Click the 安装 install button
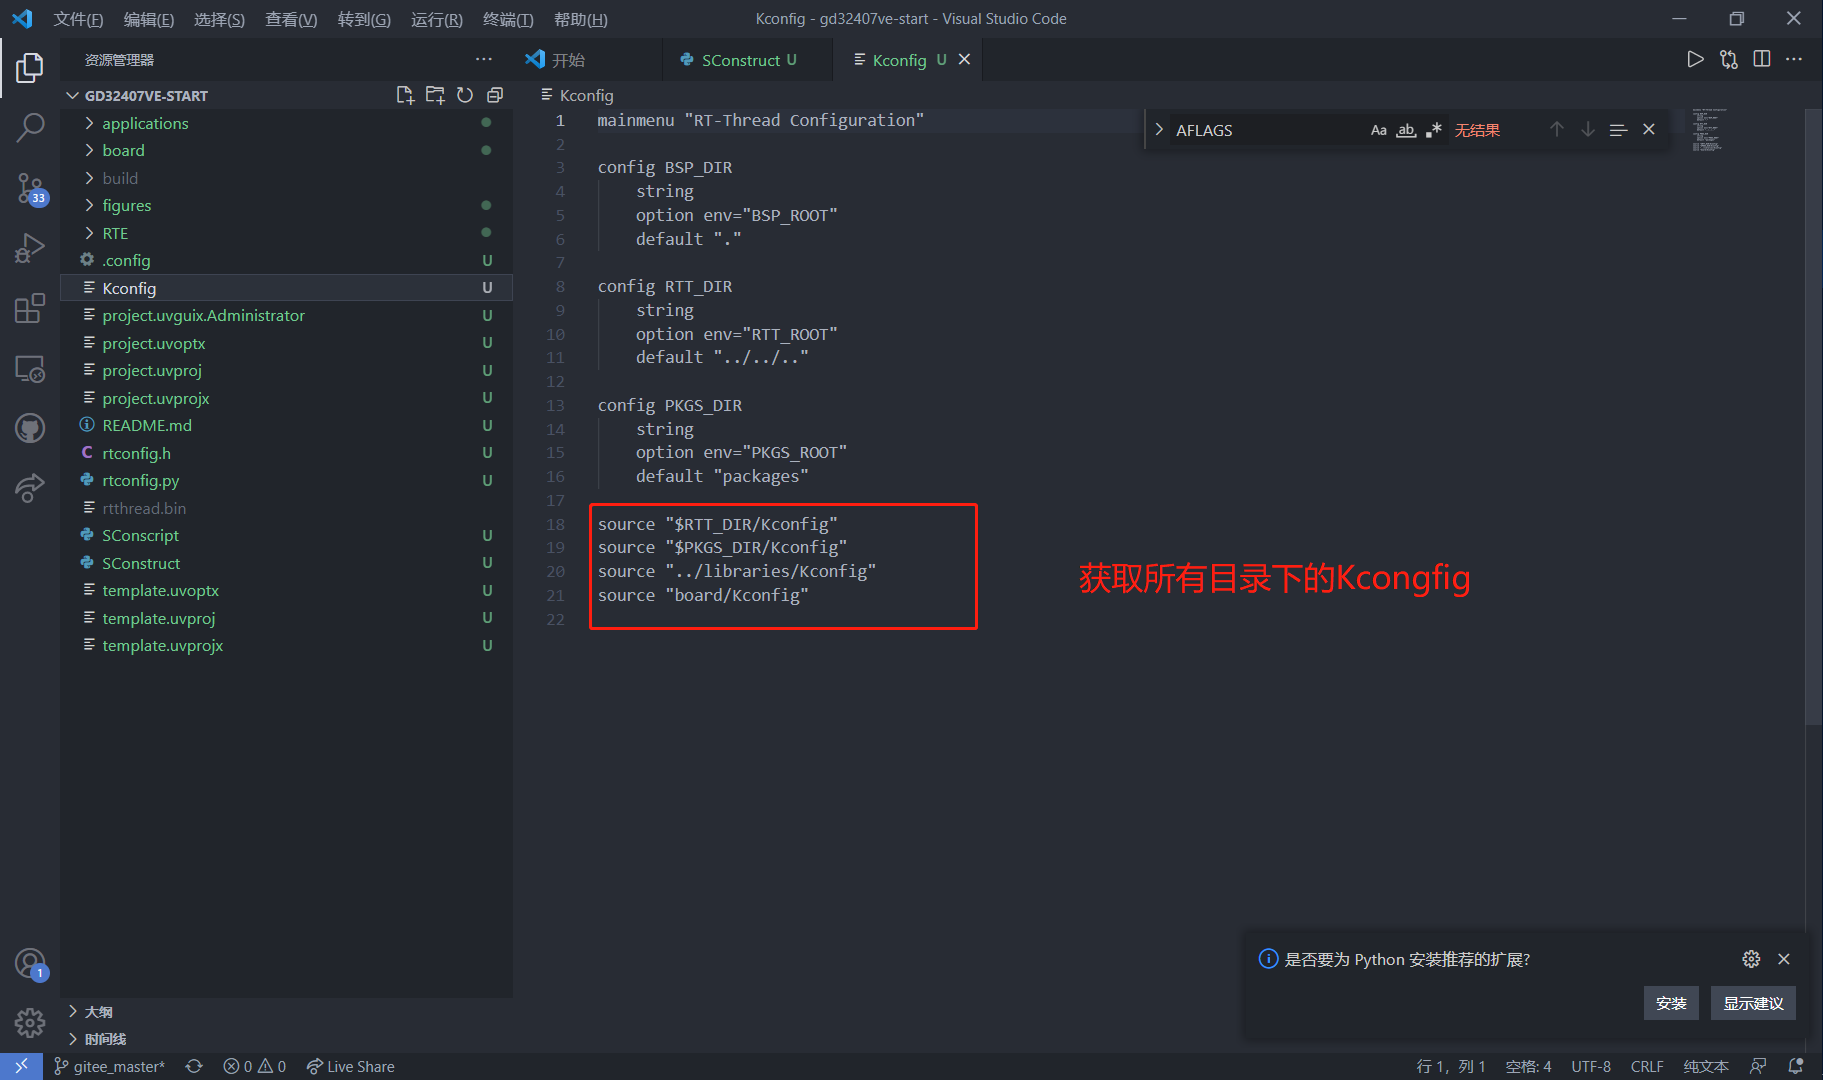The width and height of the screenshot is (1823, 1080). (1671, 1003)
